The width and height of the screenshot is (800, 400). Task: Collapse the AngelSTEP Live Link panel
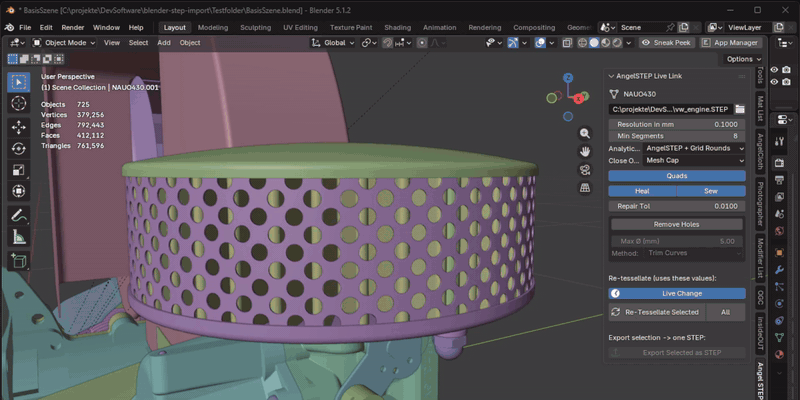click(x=611, y=76)
